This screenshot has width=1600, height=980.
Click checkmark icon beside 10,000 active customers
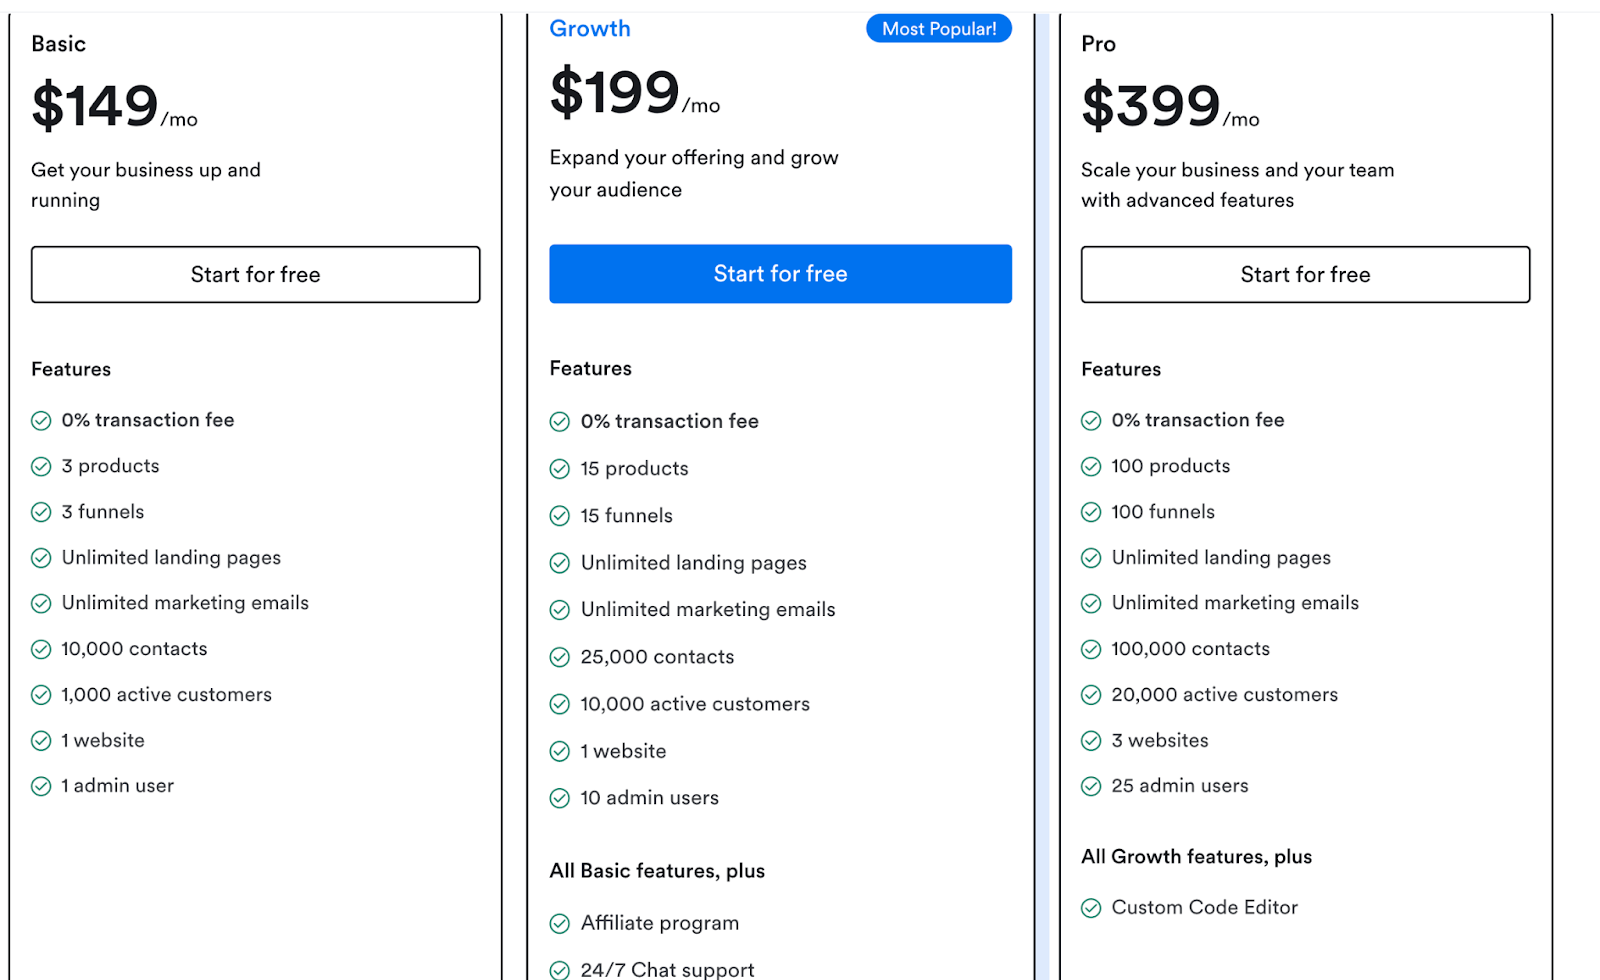click(560, 705)
